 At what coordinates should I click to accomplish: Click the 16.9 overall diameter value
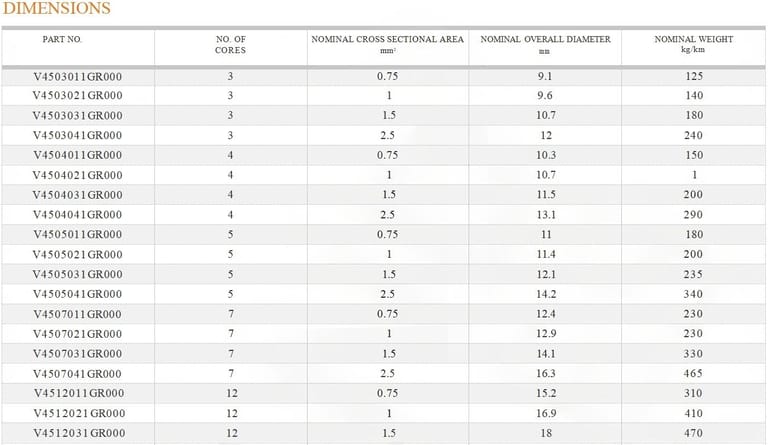click(545, 413)
